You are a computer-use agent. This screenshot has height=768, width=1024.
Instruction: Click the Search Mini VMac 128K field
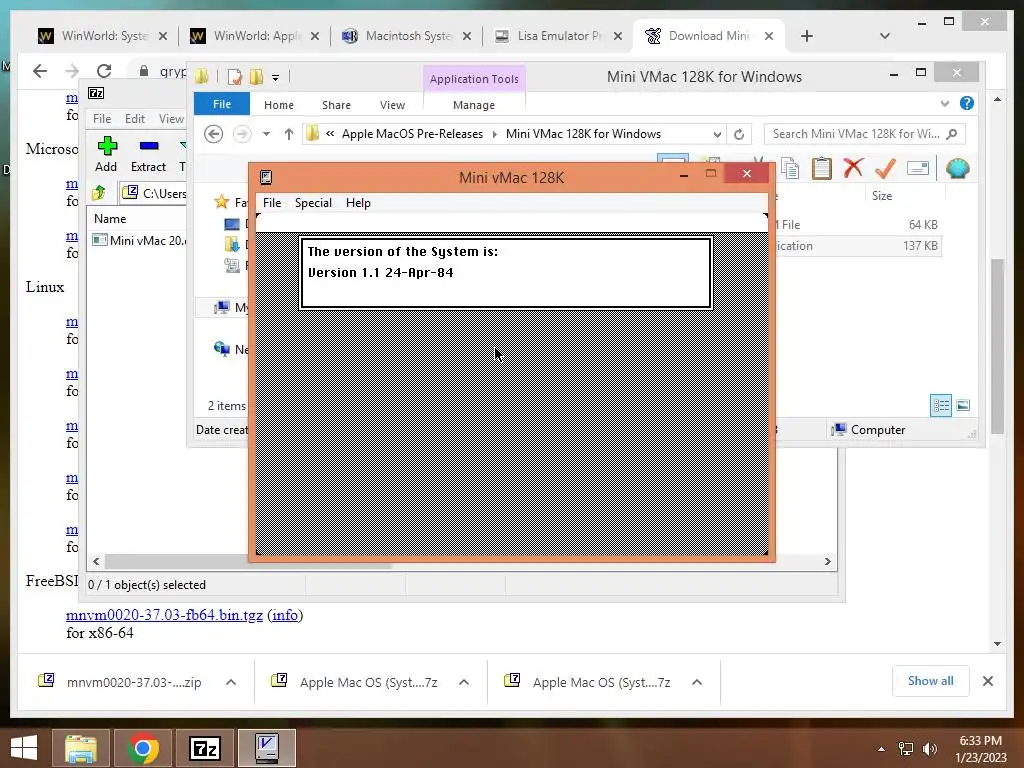pos(864,134)
